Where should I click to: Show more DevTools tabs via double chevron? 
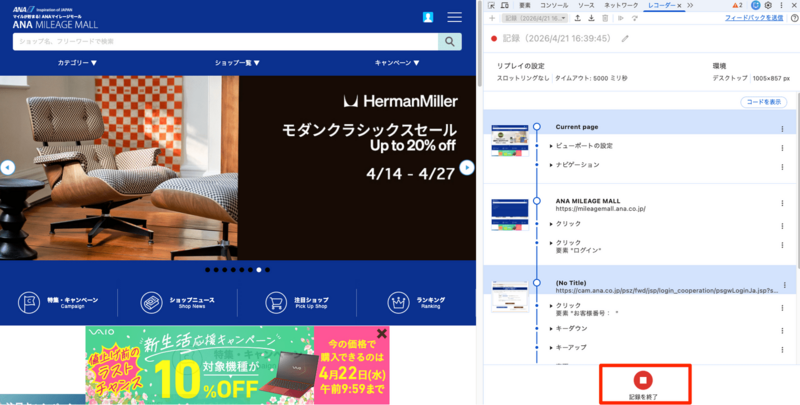tap(690, 5)
